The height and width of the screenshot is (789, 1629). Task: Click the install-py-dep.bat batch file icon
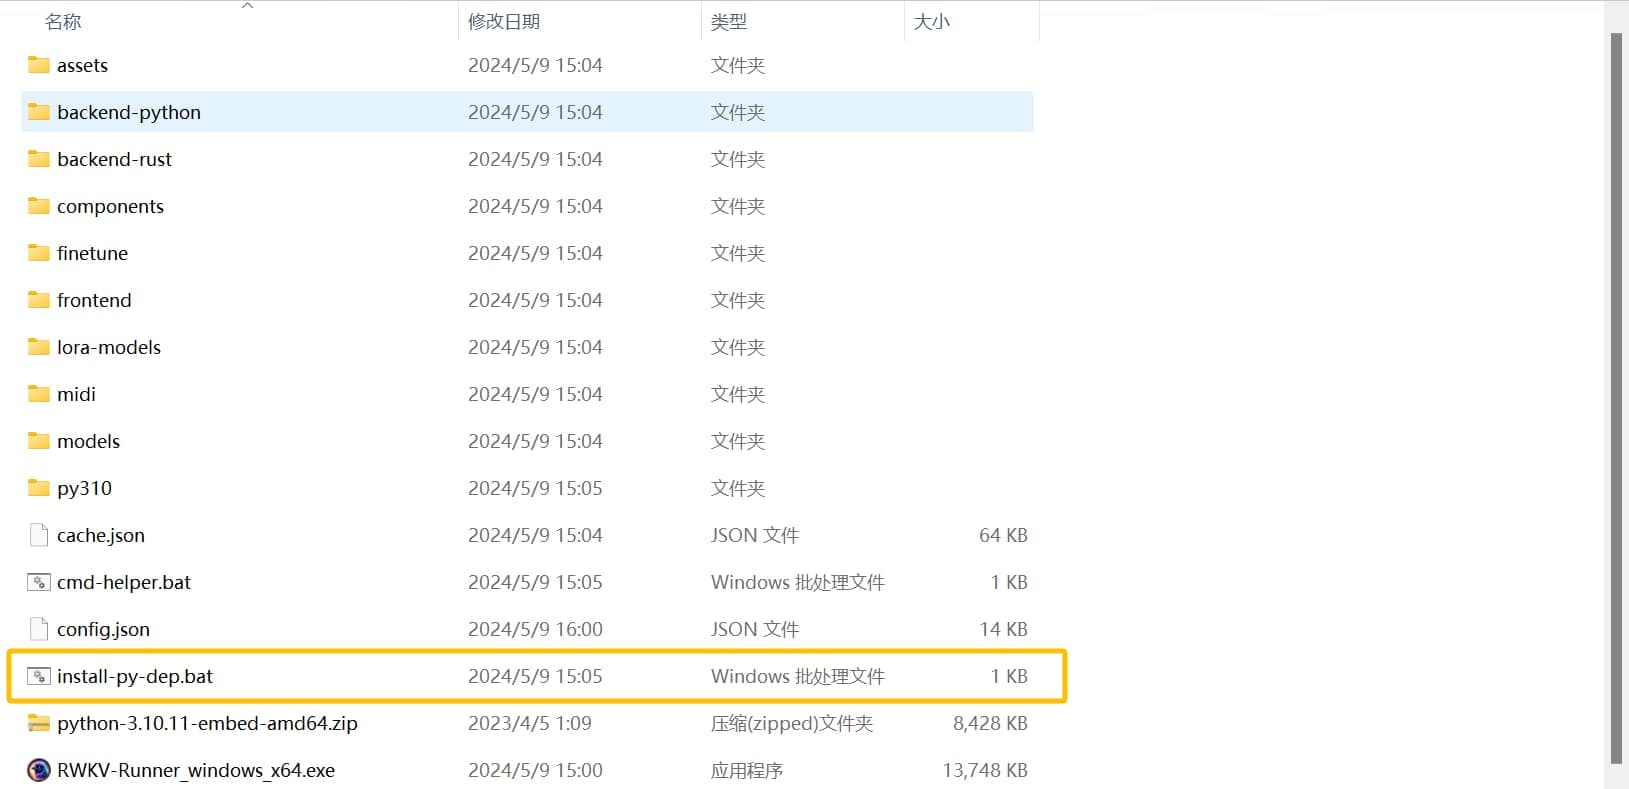[x=39, y=676]
